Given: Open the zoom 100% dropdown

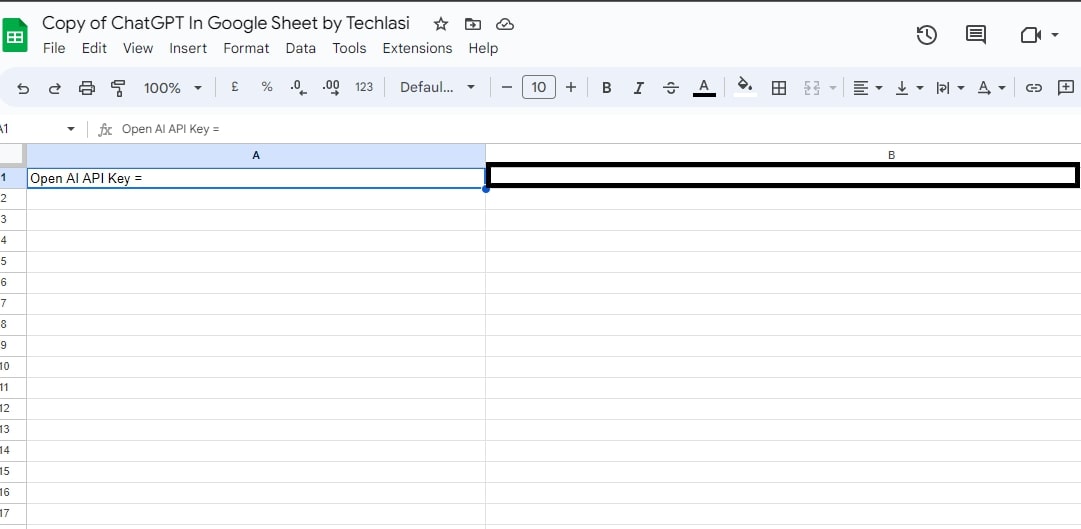Looking at the screenshot, I should 172,88.
